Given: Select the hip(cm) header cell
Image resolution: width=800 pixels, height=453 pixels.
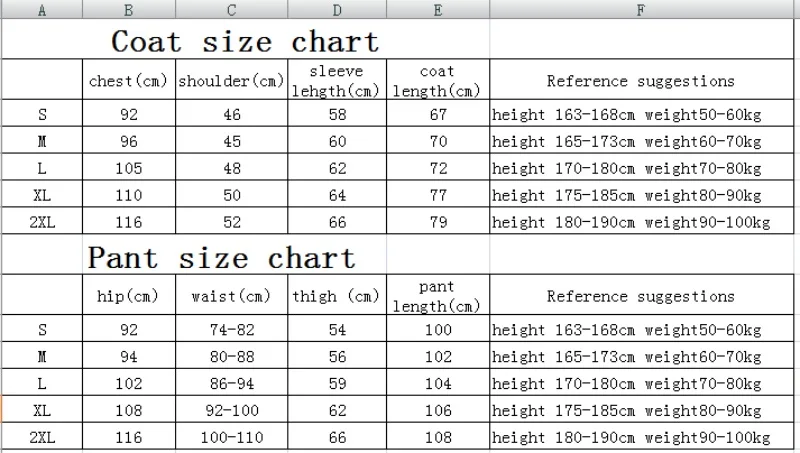Looking at the screenshot, I should [x=129, y=297].
